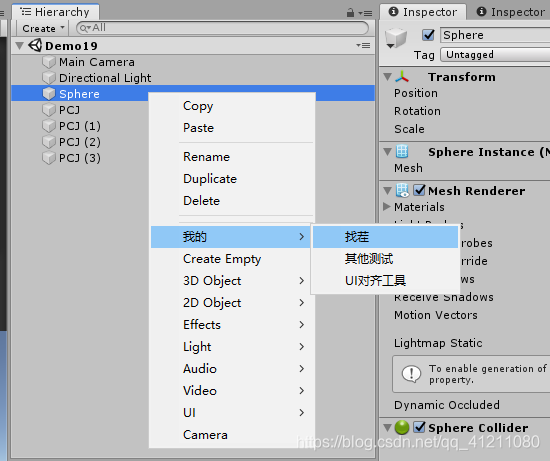Expand the Light submenu

pos(230,347)
